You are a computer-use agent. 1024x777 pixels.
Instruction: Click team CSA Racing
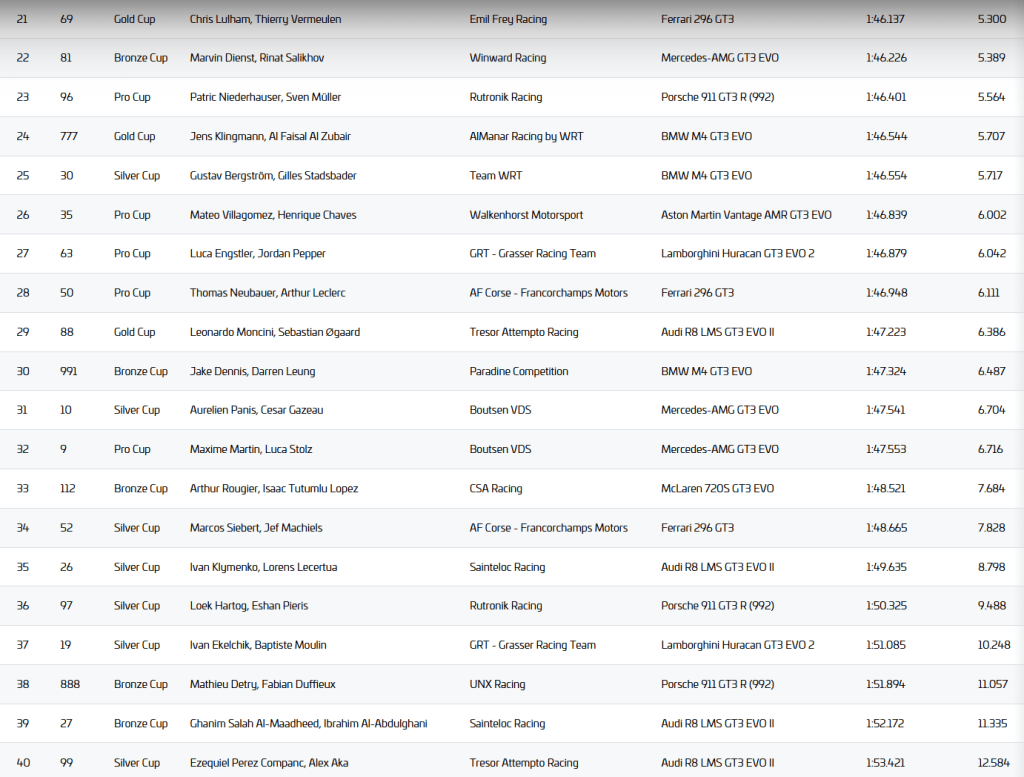(496, 488)
